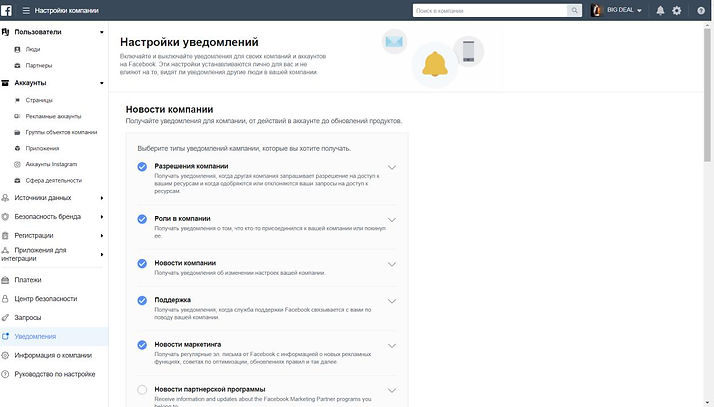Screen dimensions: 714x407
Task: Click the BIG DEAL company avatar
Action: [x=596, y=10]
